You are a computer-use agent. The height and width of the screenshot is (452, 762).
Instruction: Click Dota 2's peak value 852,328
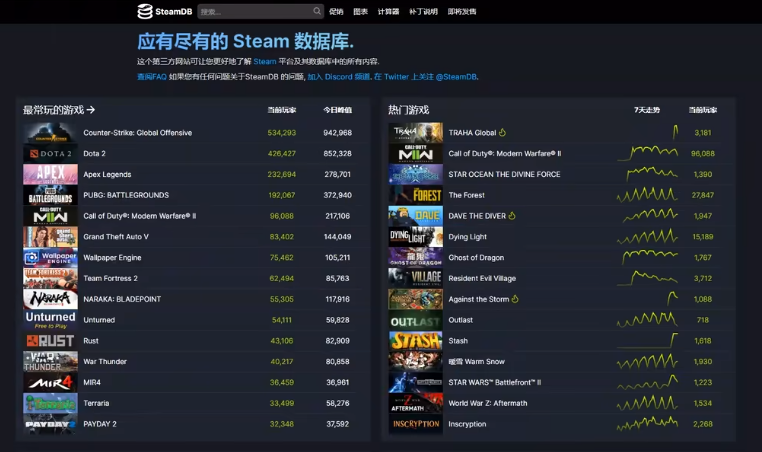[338, 154]
